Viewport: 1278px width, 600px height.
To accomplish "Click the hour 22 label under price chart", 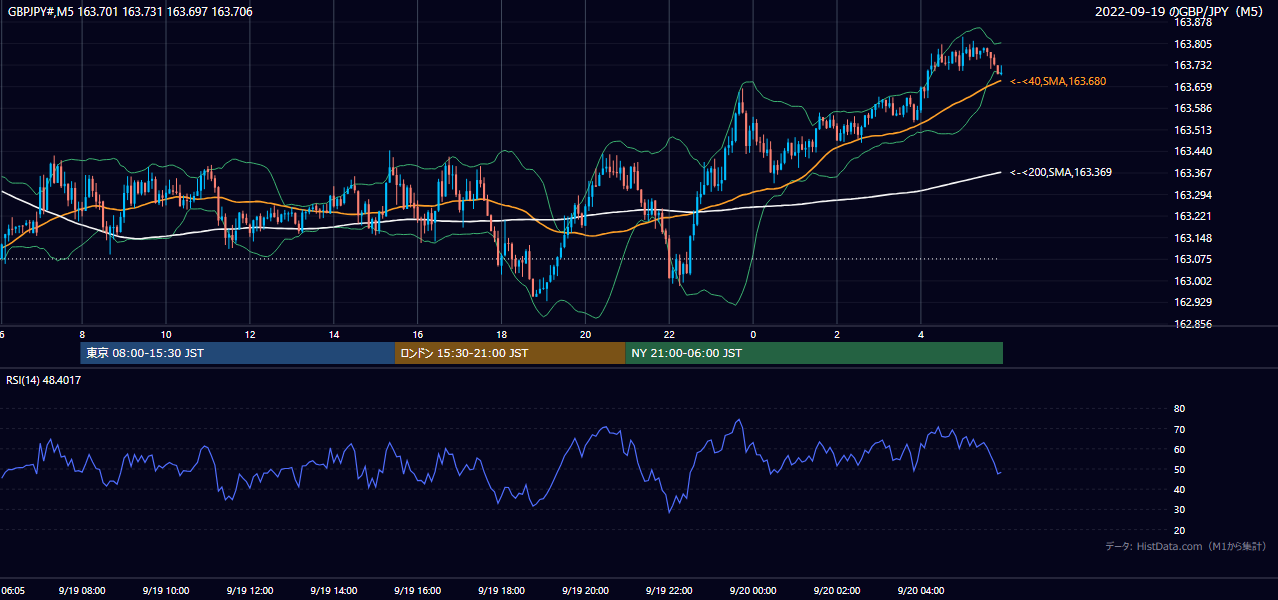I will [670, 335].
